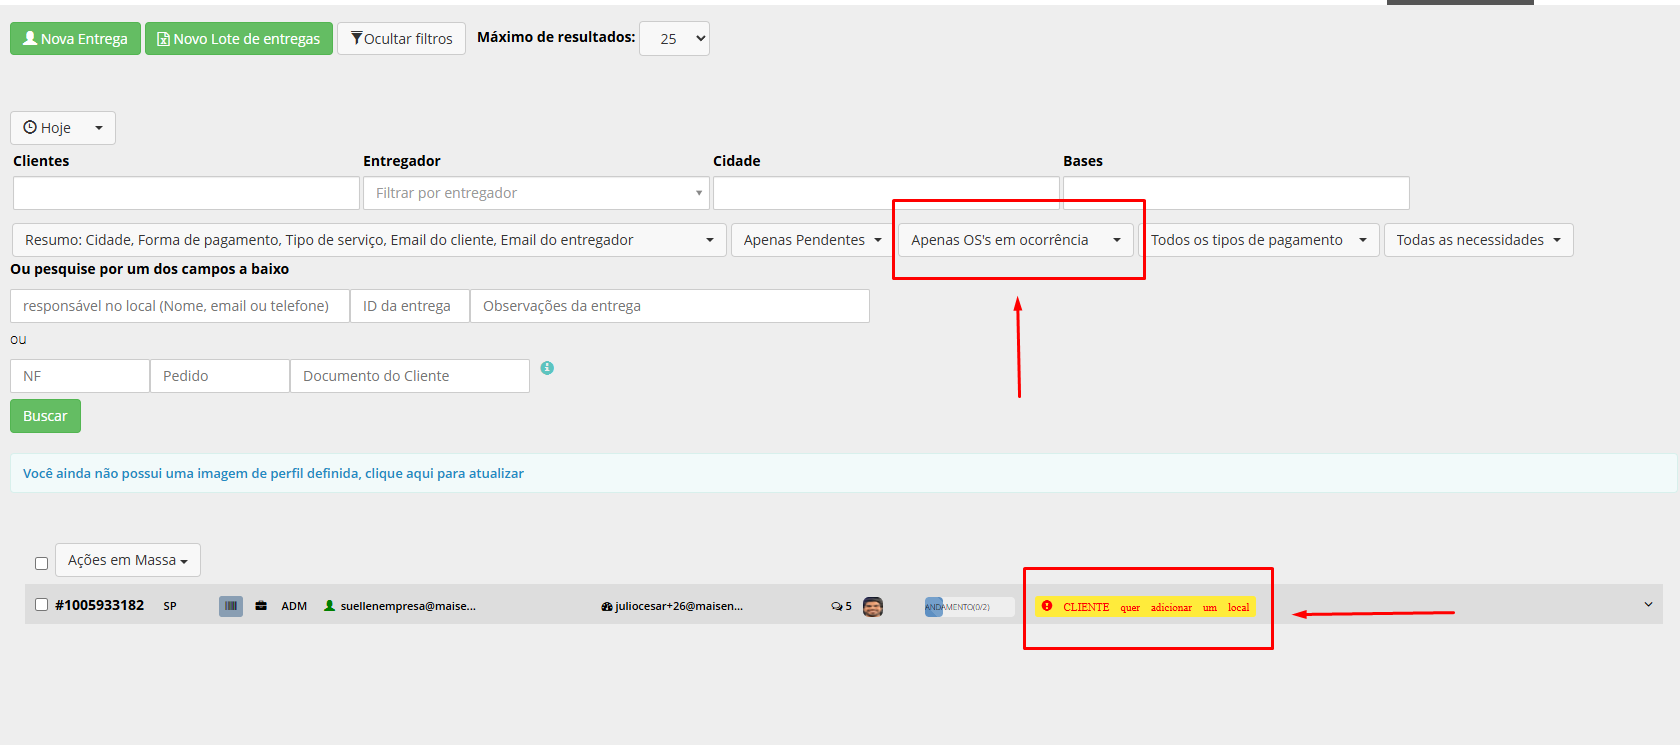
Task: Click the courier icon before juliocesar+26
Action: [606, 607]
